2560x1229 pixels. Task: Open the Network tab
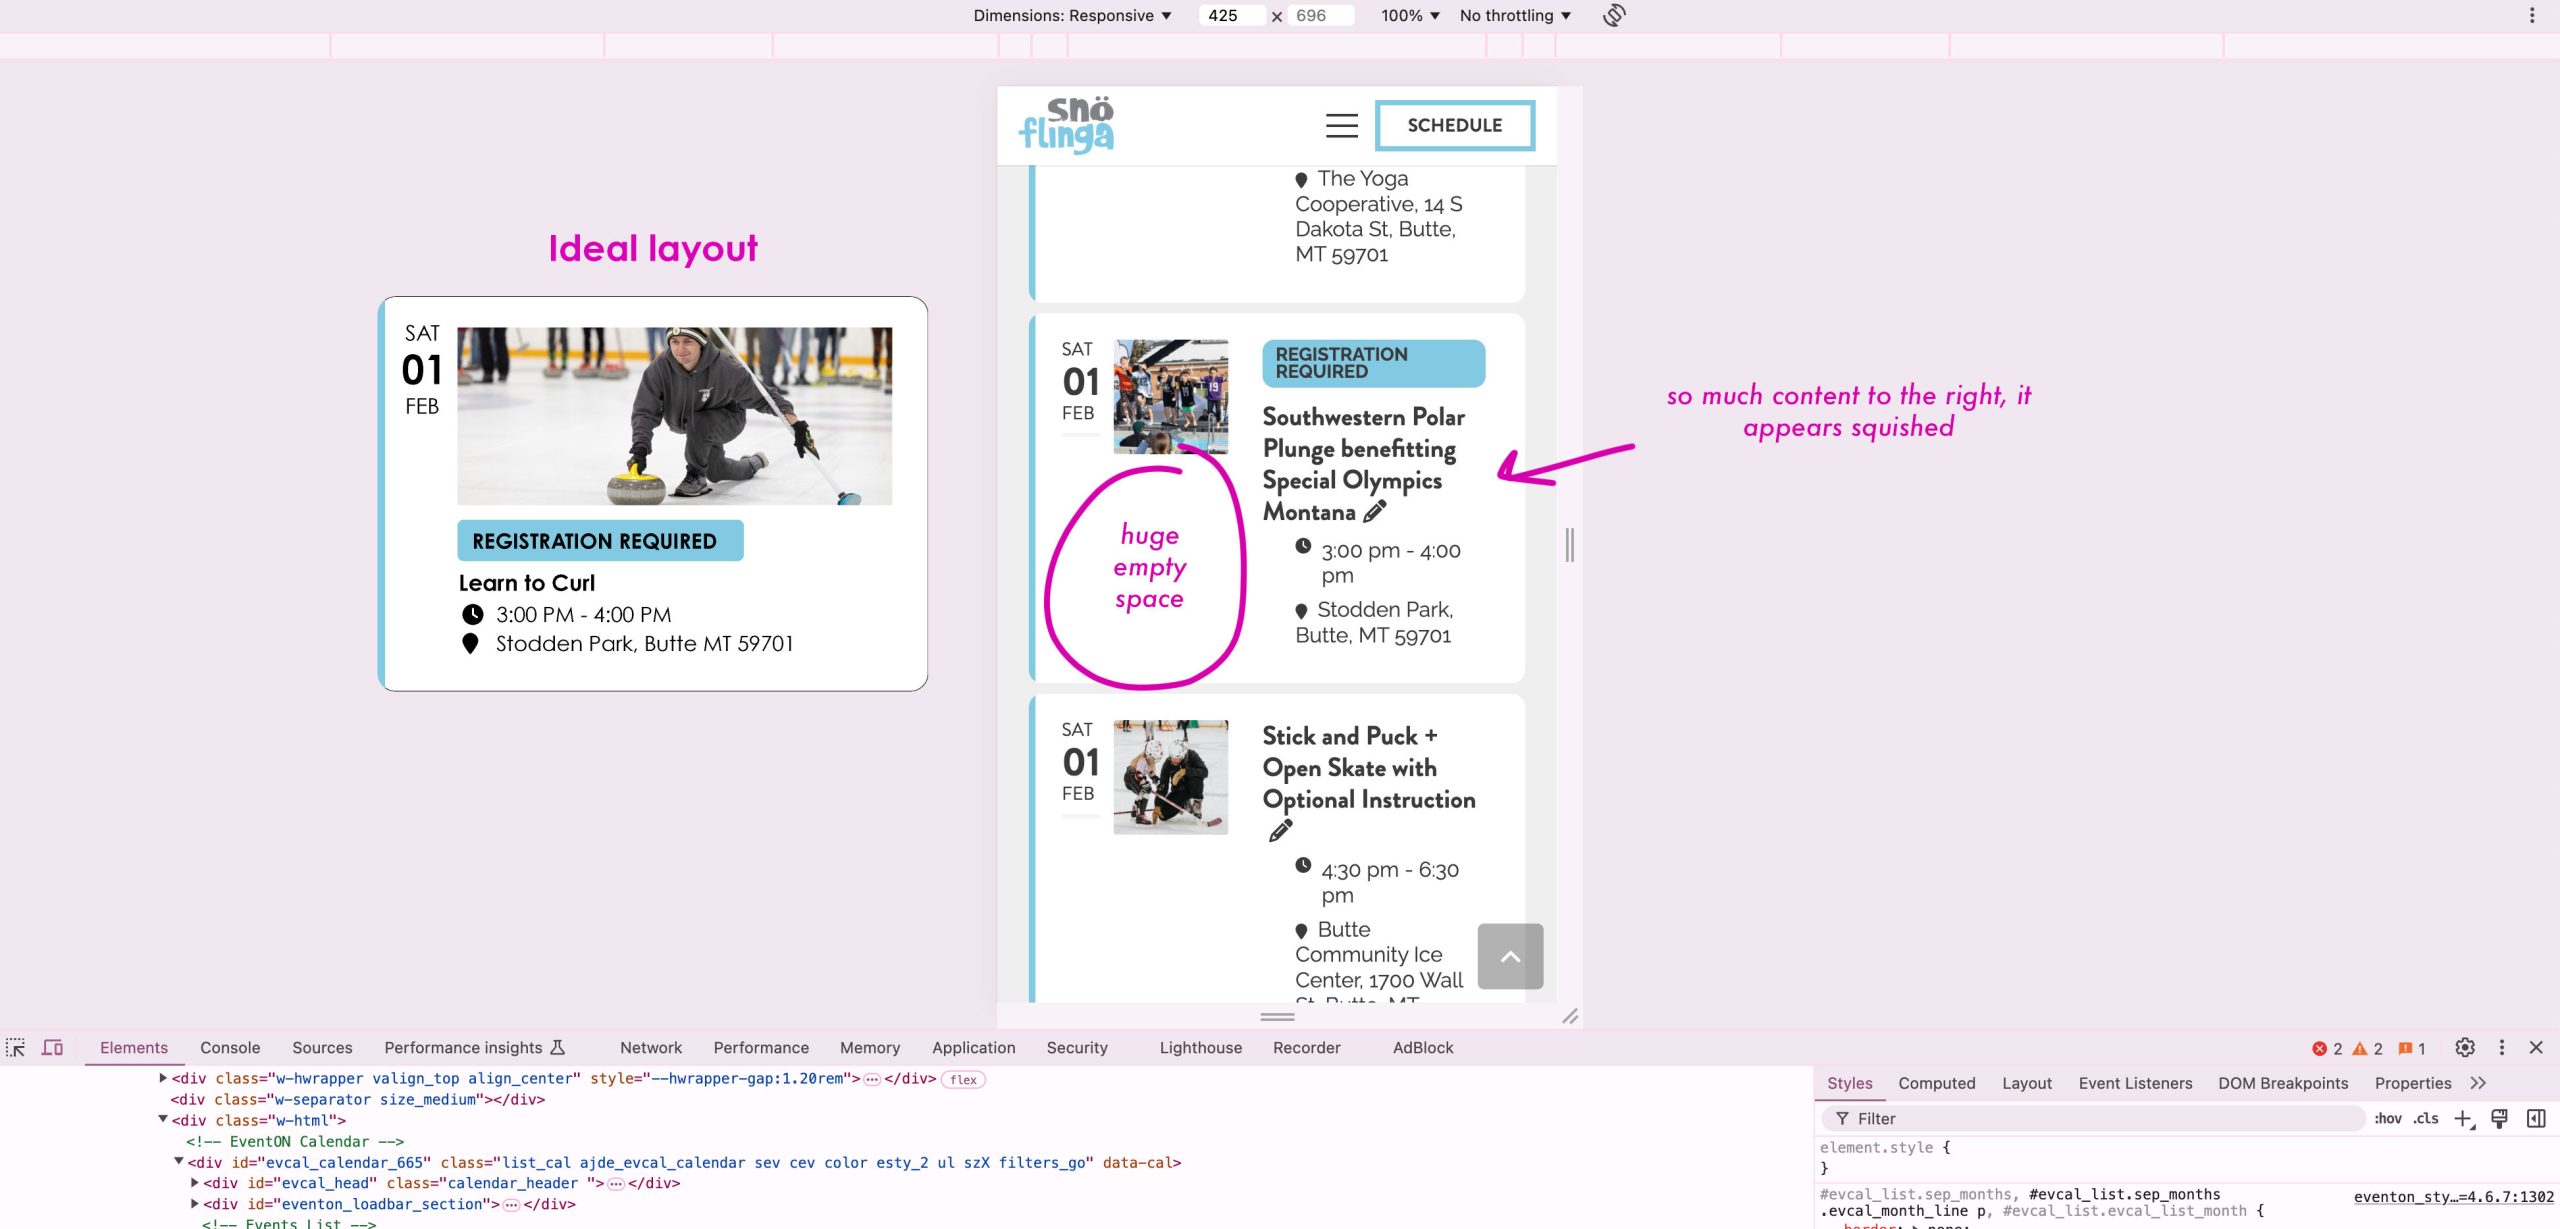651,1047
